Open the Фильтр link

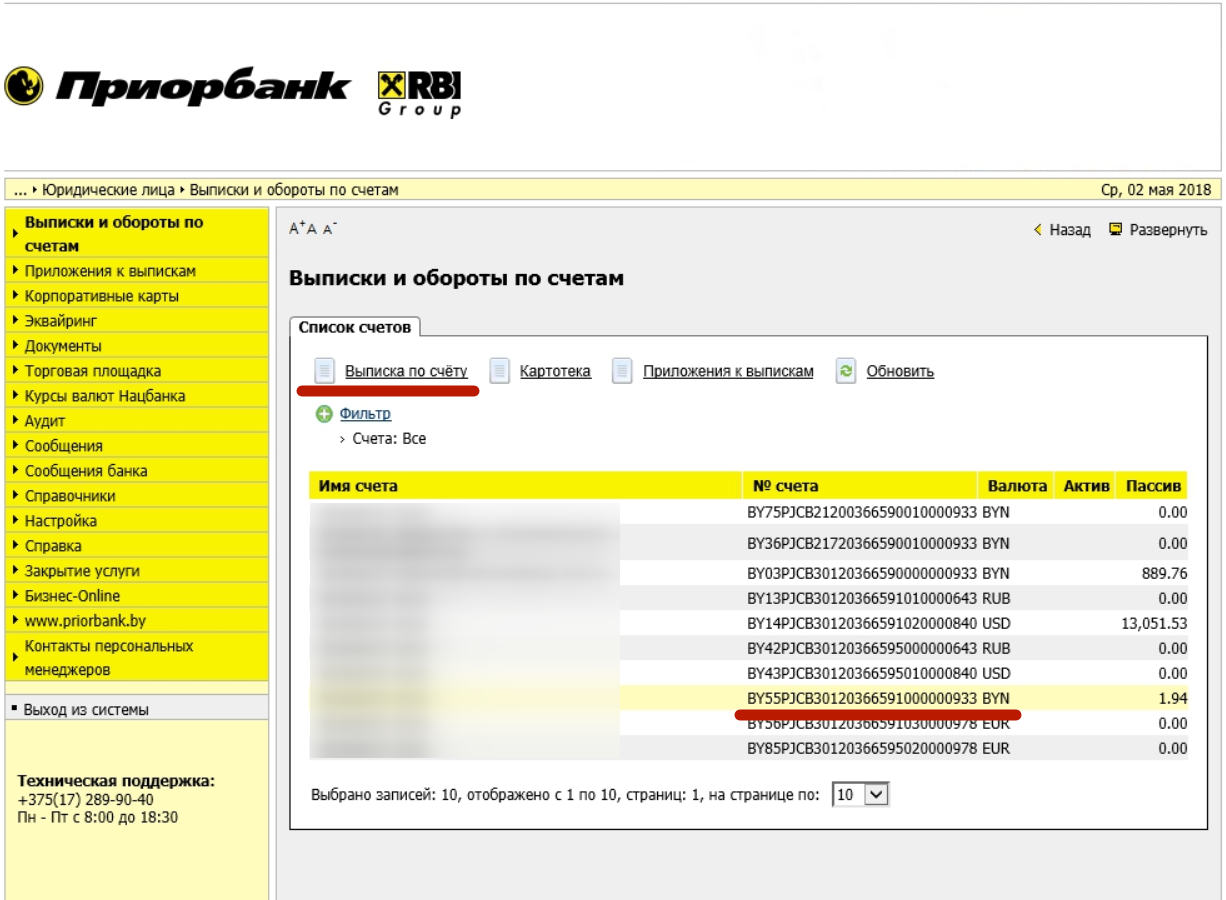[365, 414]
